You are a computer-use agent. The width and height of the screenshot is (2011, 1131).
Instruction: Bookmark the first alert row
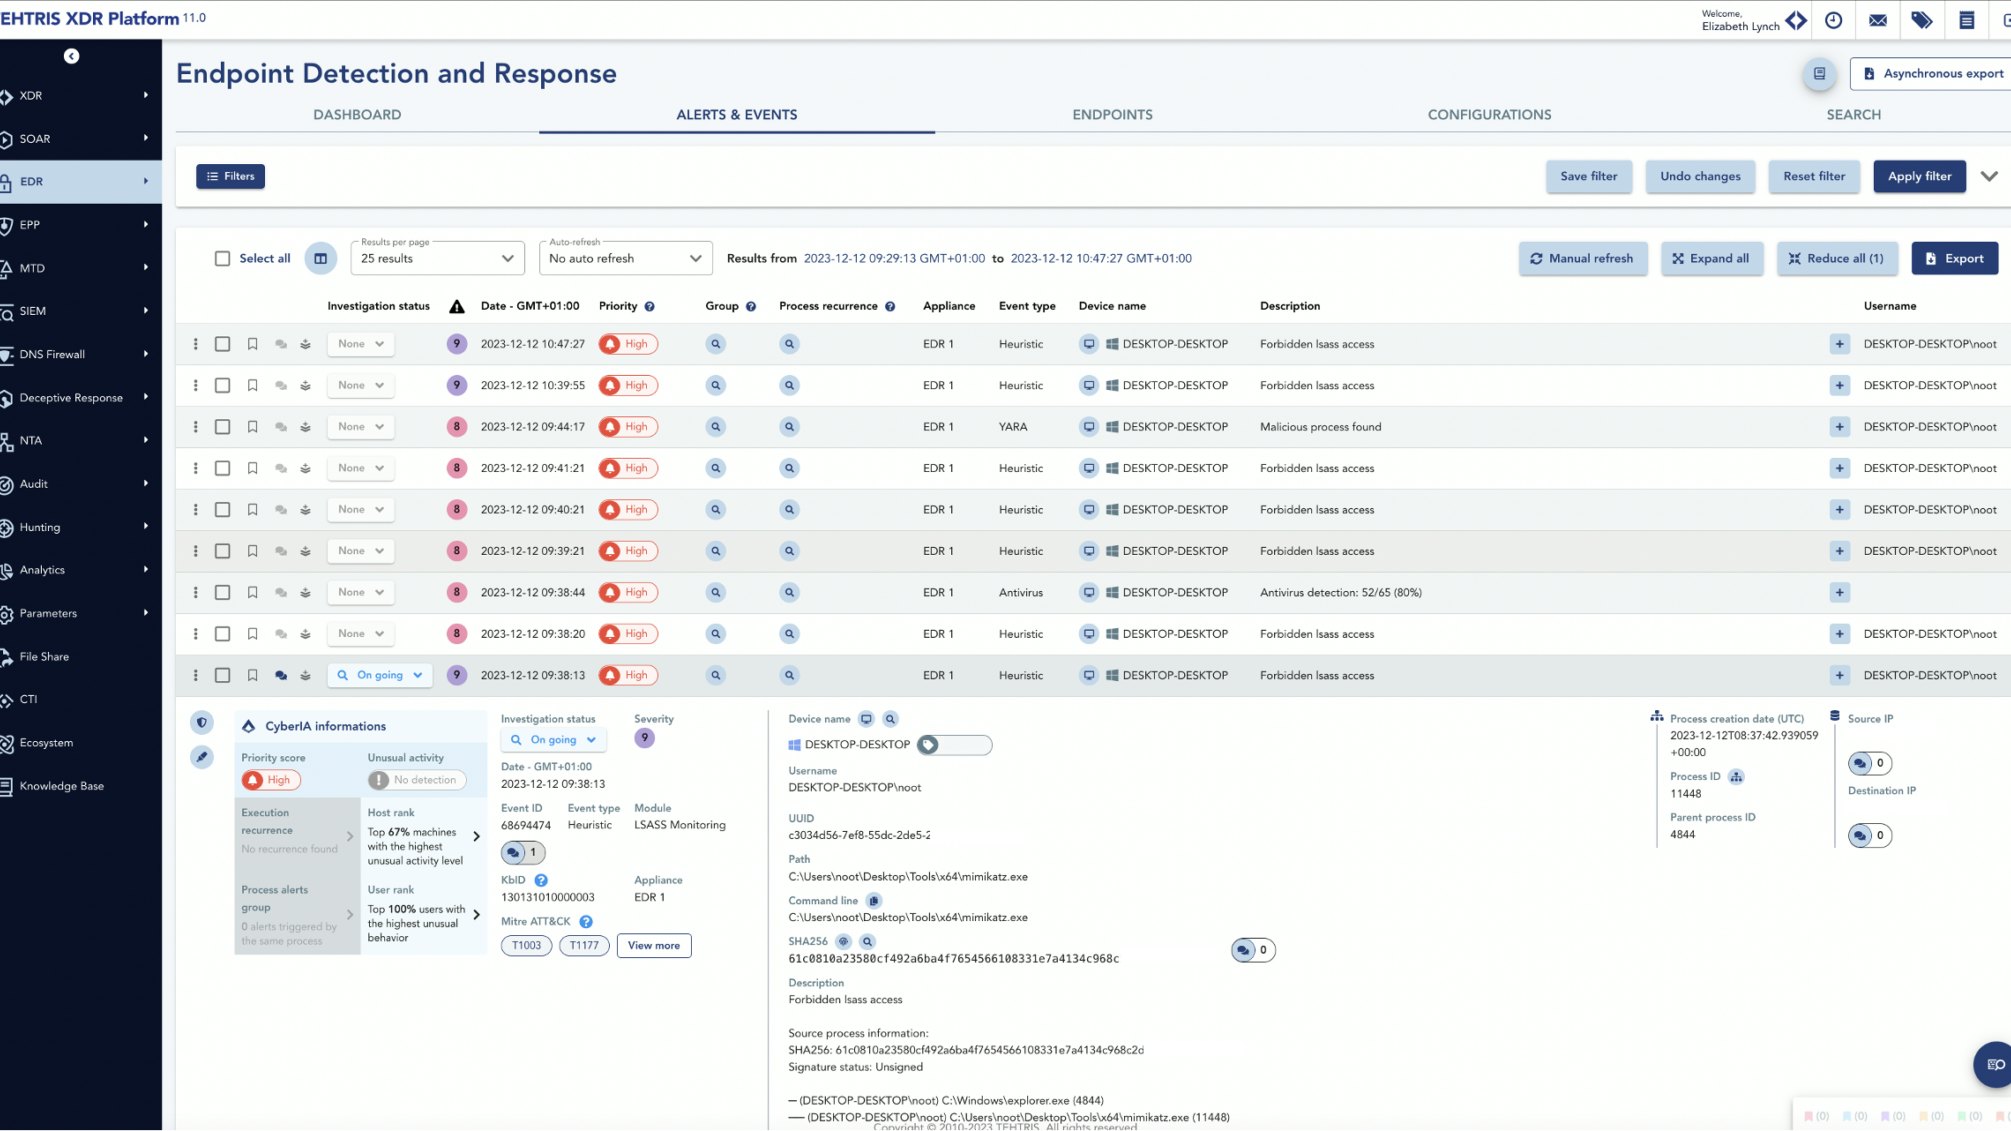(x=252, y=343)
